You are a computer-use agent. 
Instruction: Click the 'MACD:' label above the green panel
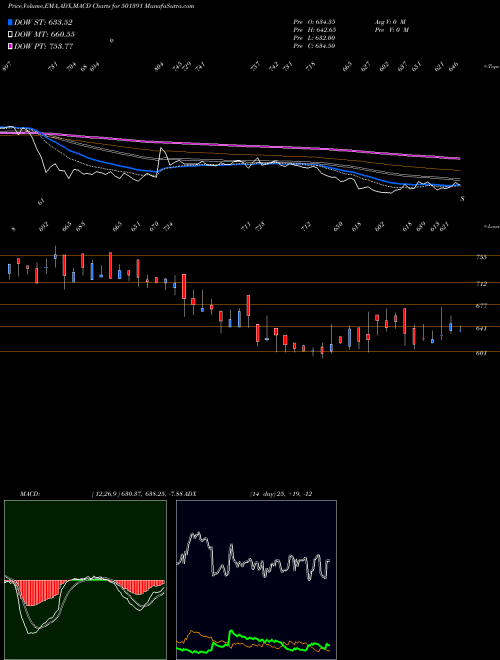[29, 493]
